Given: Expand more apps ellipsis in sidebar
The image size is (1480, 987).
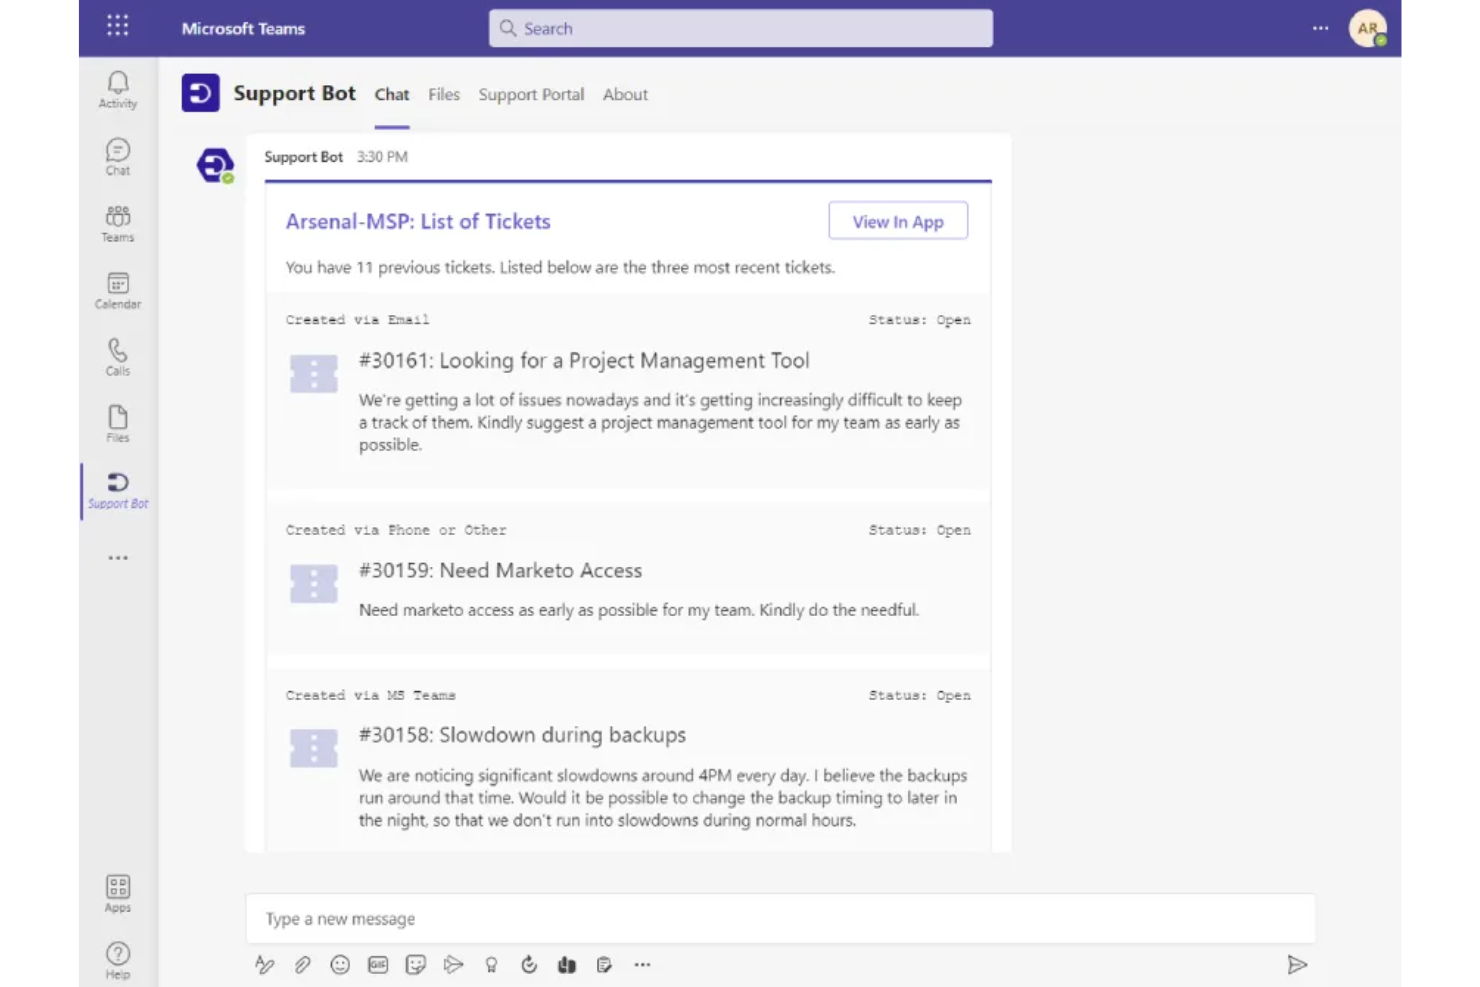Looking at the screenshot, I should click(118, 558).
